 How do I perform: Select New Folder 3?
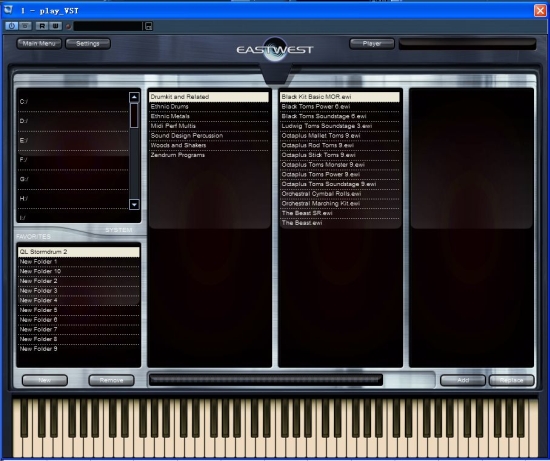(79, 291)
